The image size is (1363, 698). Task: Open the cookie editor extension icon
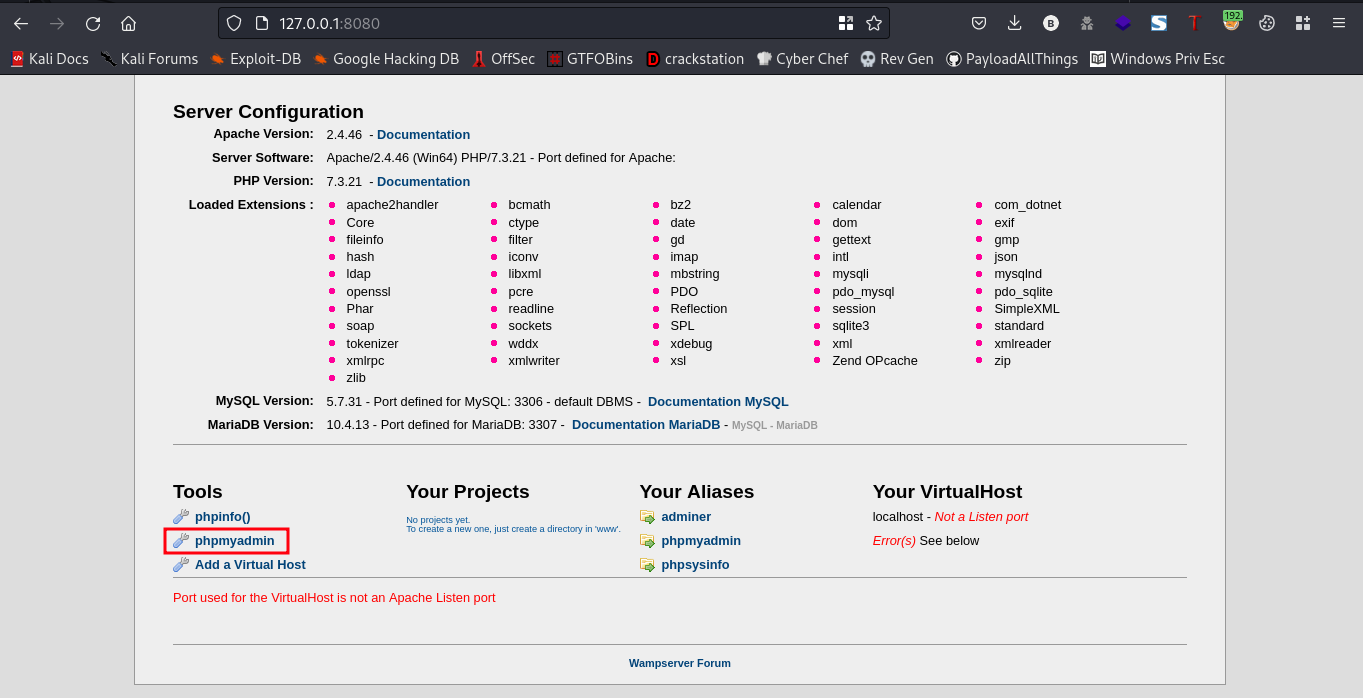pos(1267,23)
